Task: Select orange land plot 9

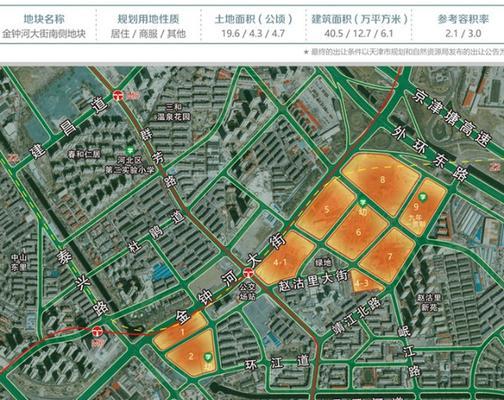Action: 422,207
